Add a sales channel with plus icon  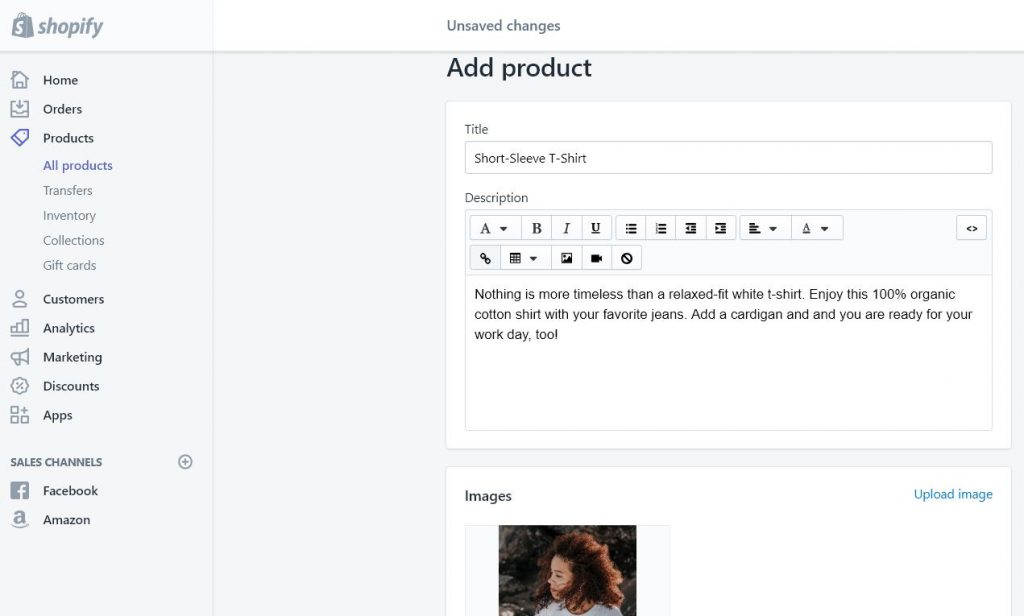(x=185, y=462)
